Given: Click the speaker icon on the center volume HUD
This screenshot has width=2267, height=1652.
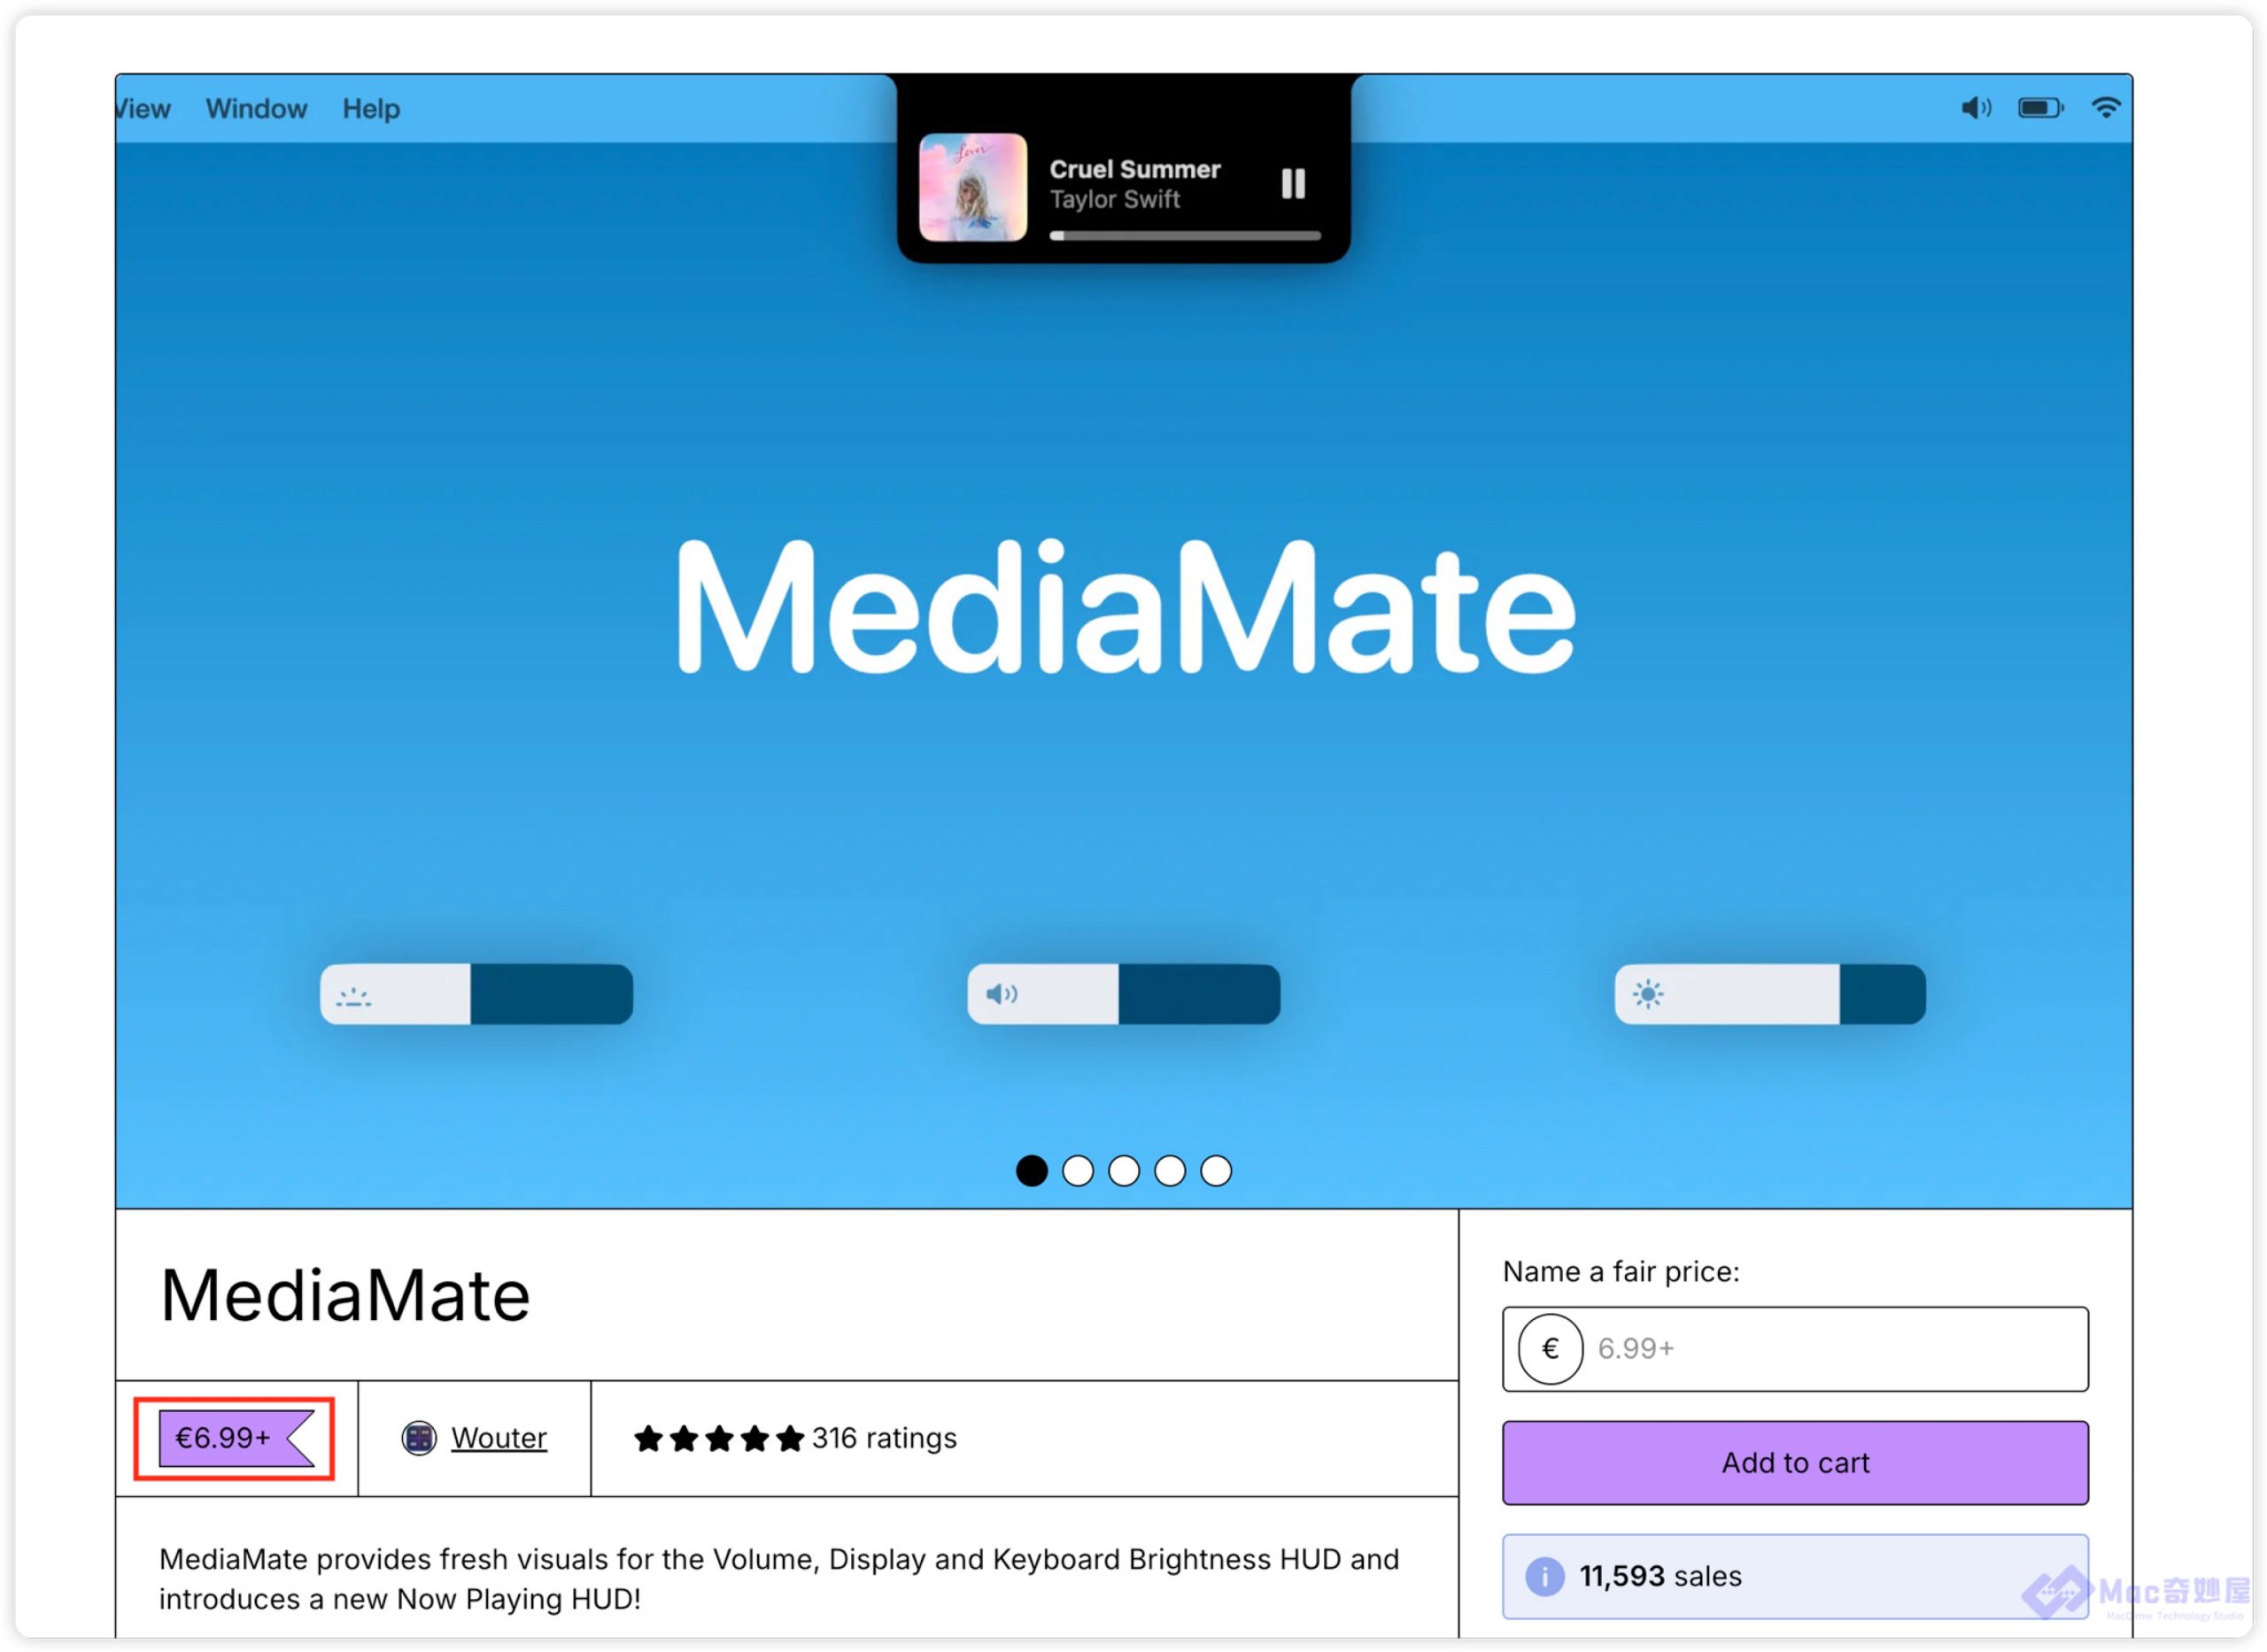Looking at the screenshot, I should (1001, 994).
